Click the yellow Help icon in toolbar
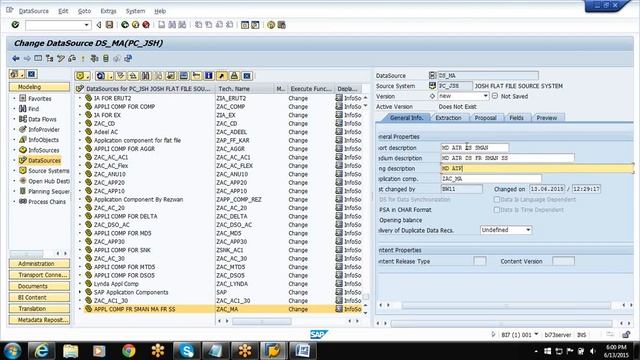The image size is (640, 360). (271, 25)
